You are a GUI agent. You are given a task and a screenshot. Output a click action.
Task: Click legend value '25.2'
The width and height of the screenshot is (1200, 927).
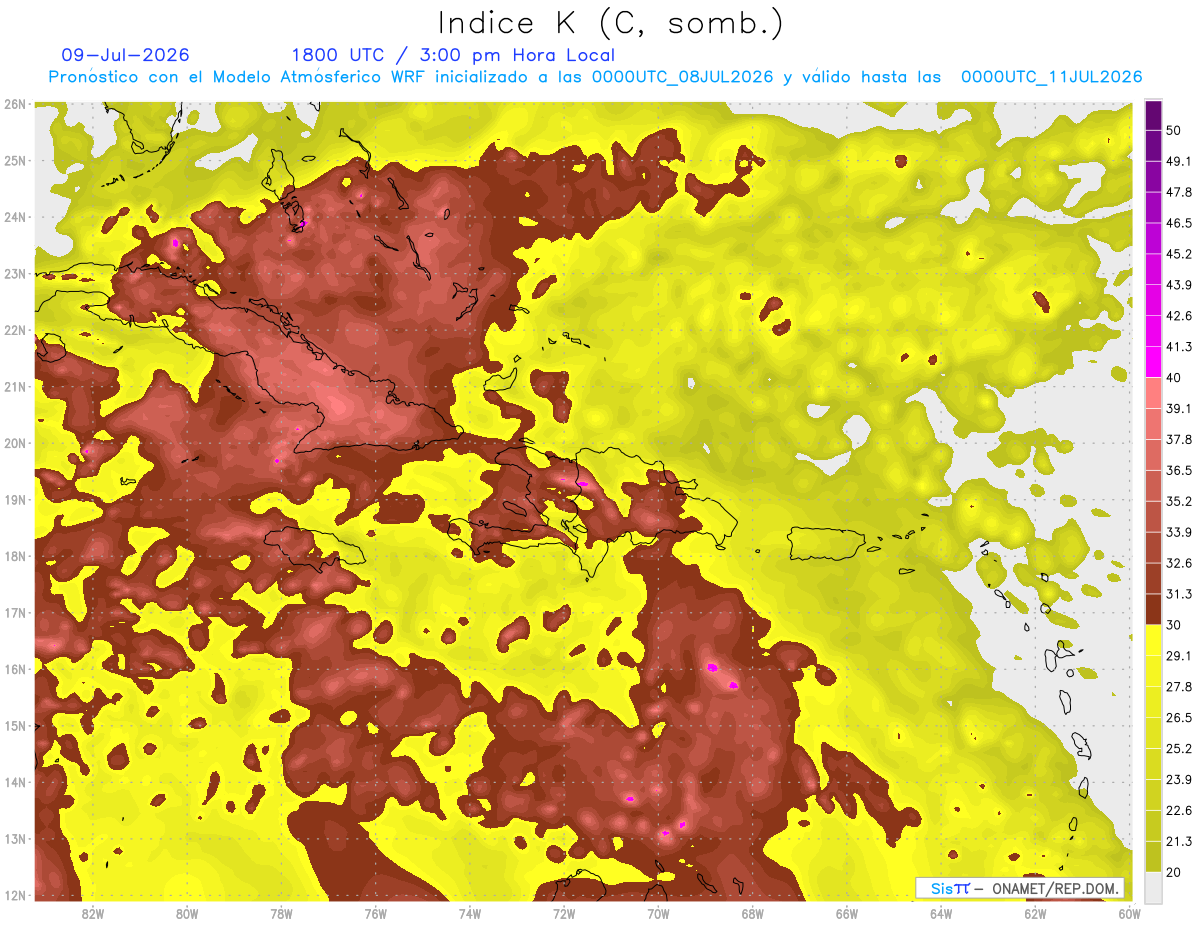(1179, 749)
